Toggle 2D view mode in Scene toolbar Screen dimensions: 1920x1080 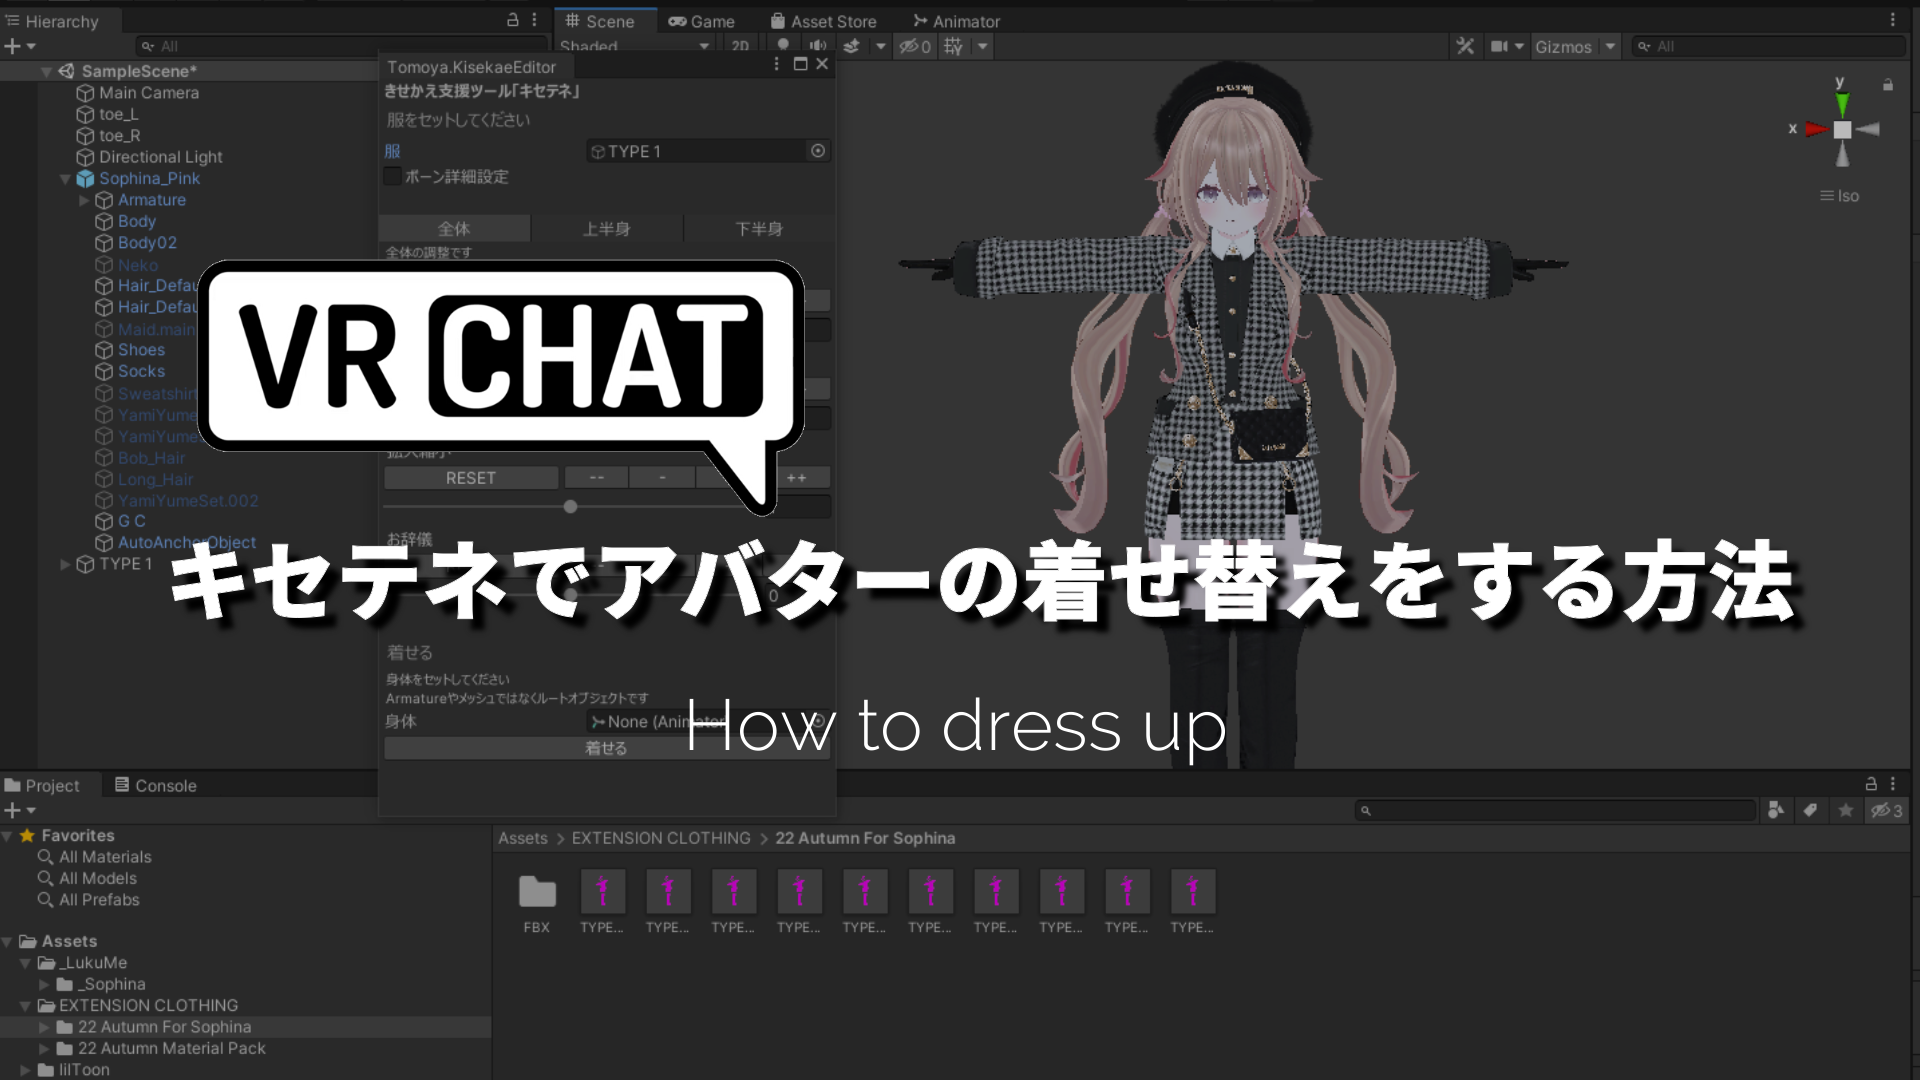pyautogui.click(x=741, y=46)
